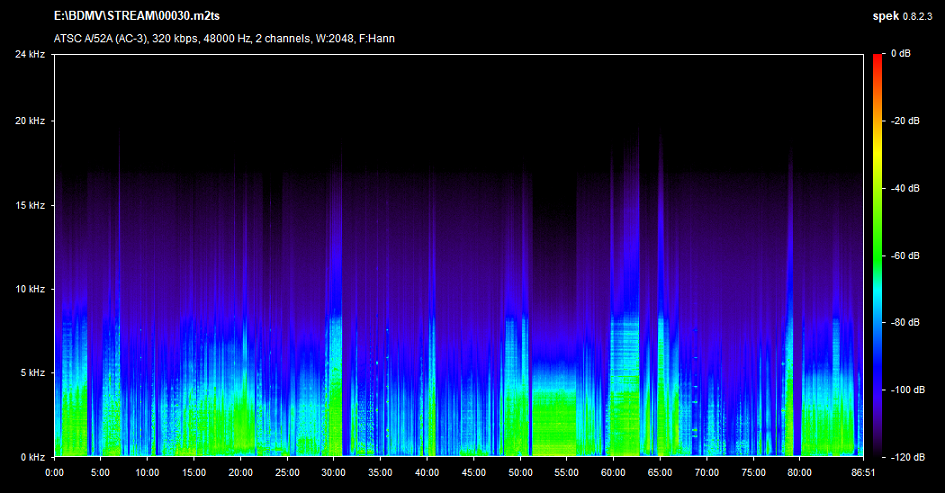The image size is (945, 493).
Task: Click the 5 kHz frequency axis label
Action: [x=31, y=373]
